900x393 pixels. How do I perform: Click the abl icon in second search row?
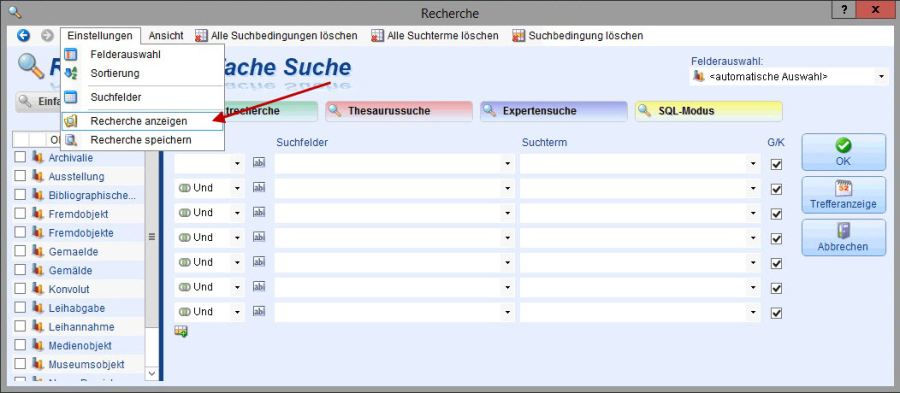click(x=259, y=188)
